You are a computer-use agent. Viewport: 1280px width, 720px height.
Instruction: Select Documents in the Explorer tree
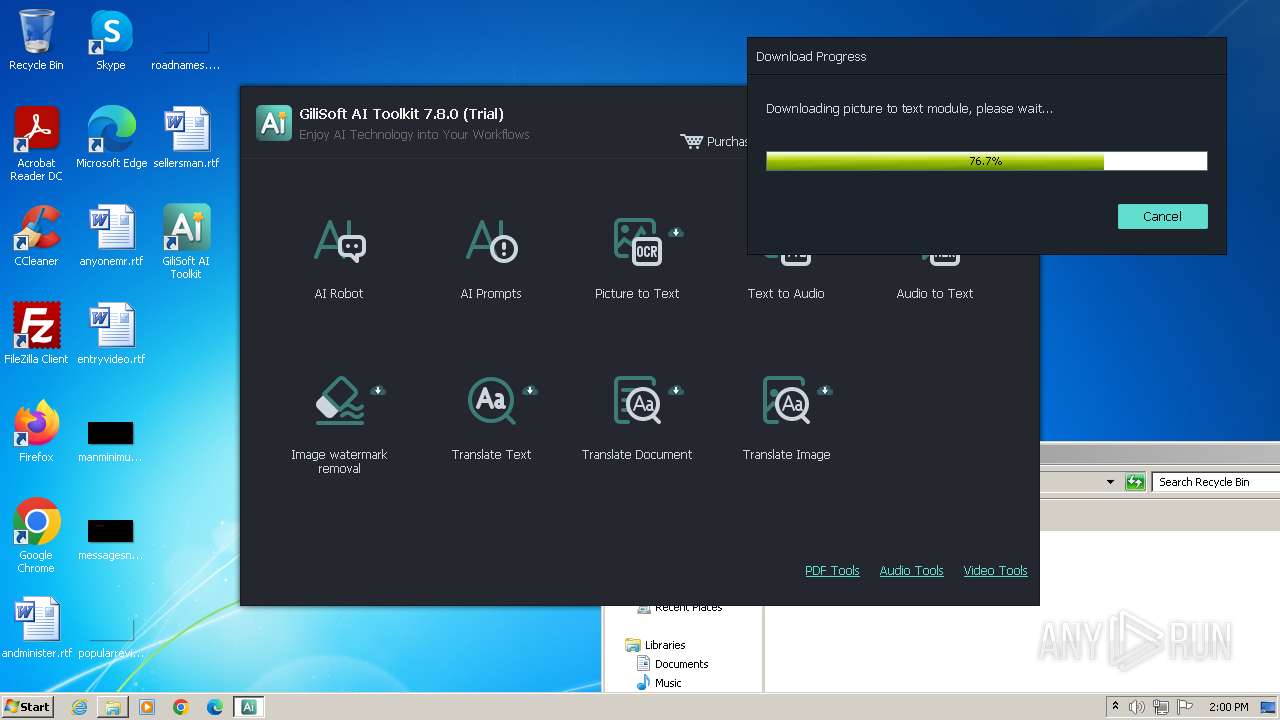(673, 664)
